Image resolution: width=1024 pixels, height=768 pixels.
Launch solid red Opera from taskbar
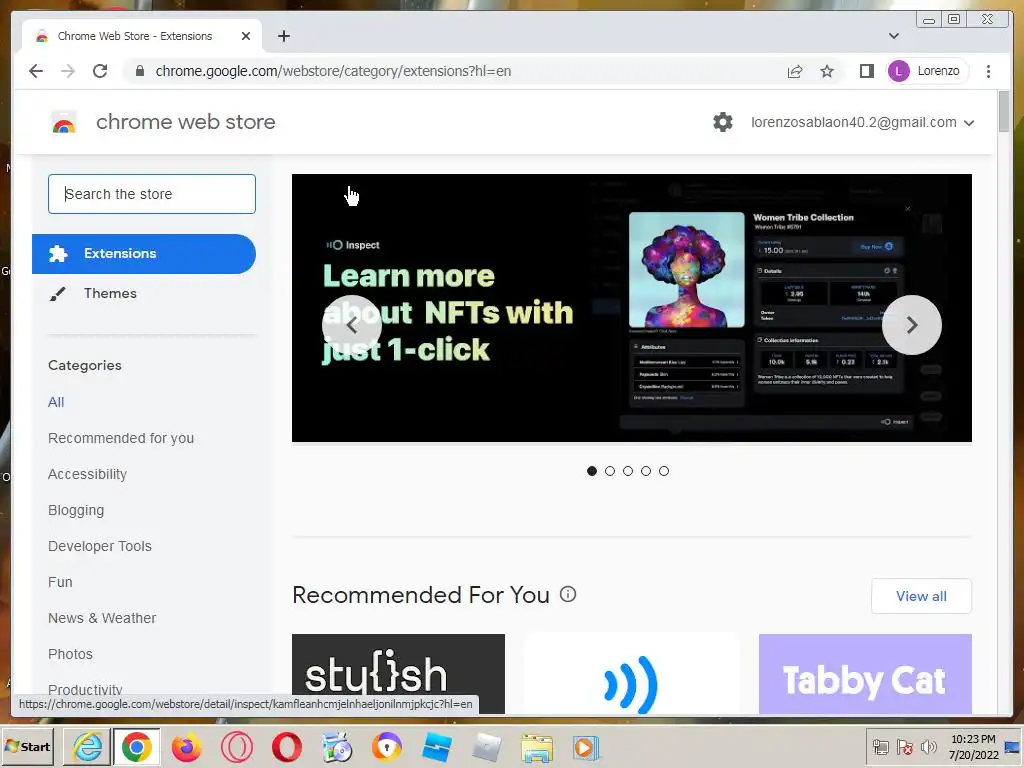pyautogui.click(x=287, y=747)
